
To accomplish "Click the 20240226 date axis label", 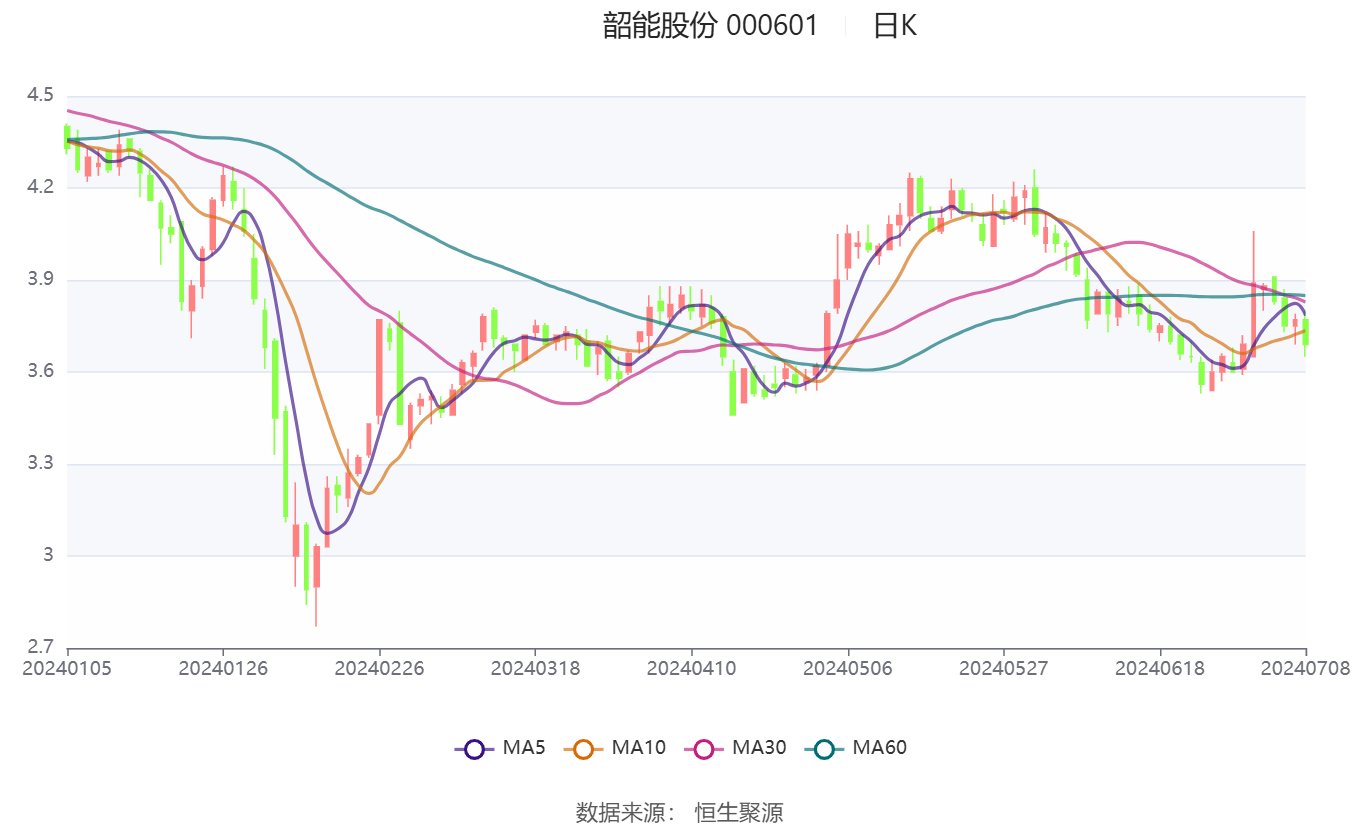I will (379, 668).
